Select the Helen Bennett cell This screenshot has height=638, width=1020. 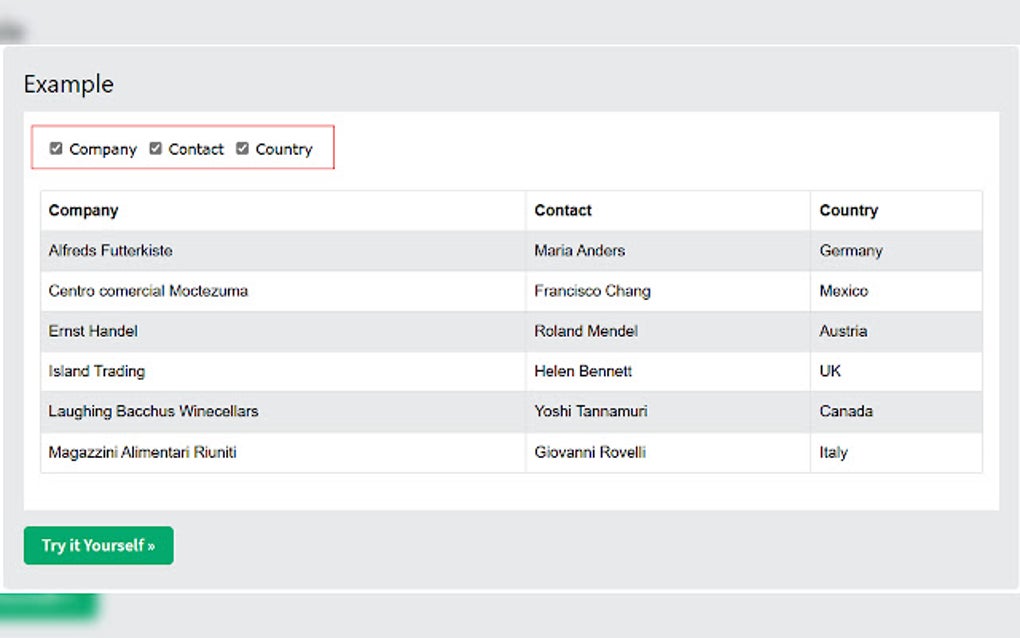pos(583,371)
